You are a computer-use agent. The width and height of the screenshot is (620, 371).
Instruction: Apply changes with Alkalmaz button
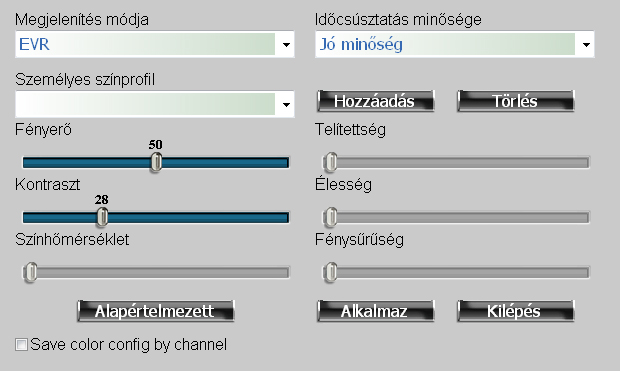coord(375,311)
